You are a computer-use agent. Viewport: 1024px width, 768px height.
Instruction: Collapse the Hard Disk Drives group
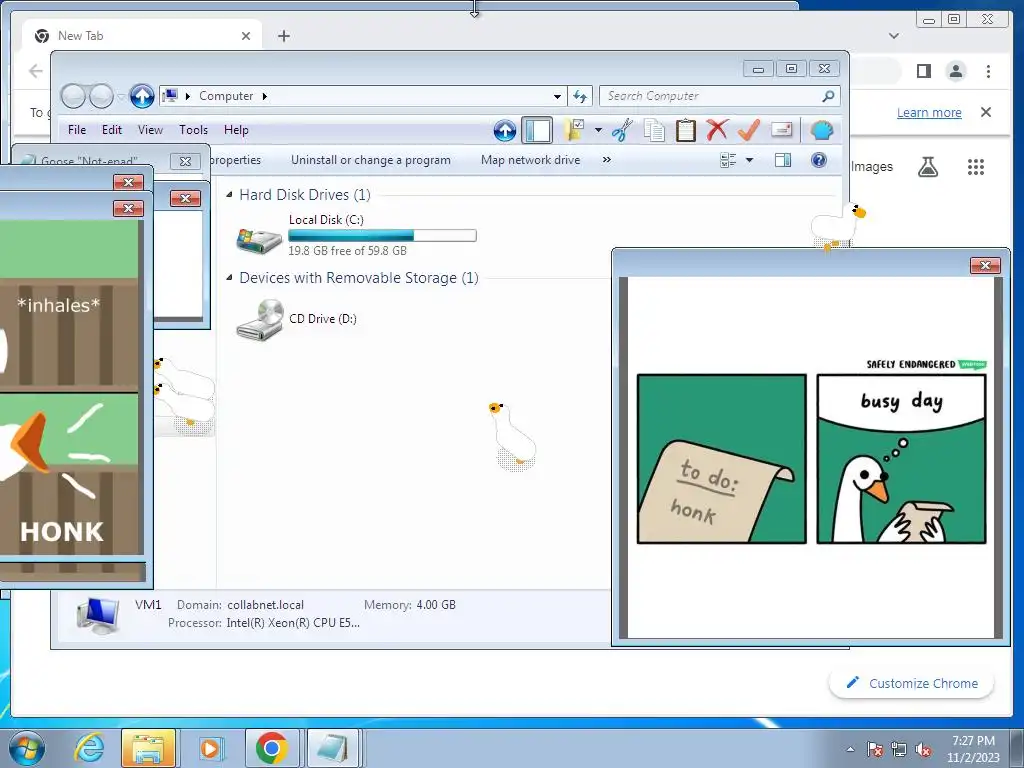coord(229,195)
